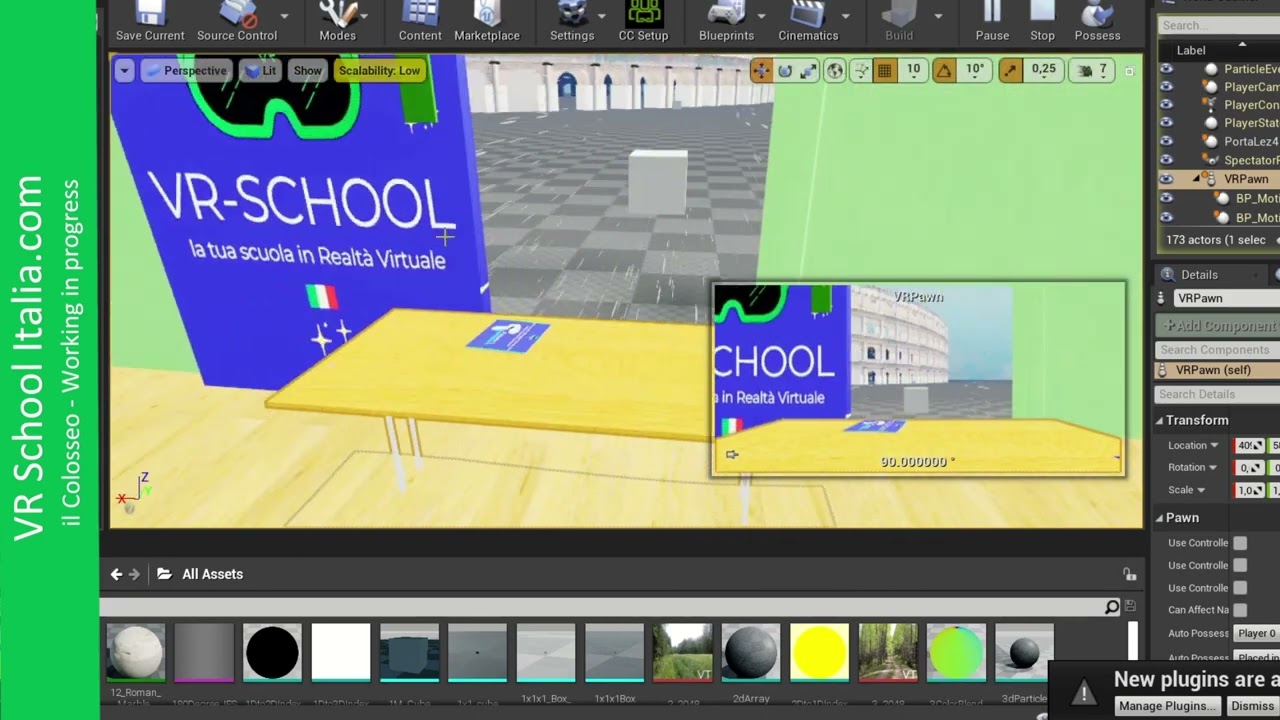Open the Lit view mode menu
Screen dimensions: 1280x720
pyautogui.click(x=260, y=71)
